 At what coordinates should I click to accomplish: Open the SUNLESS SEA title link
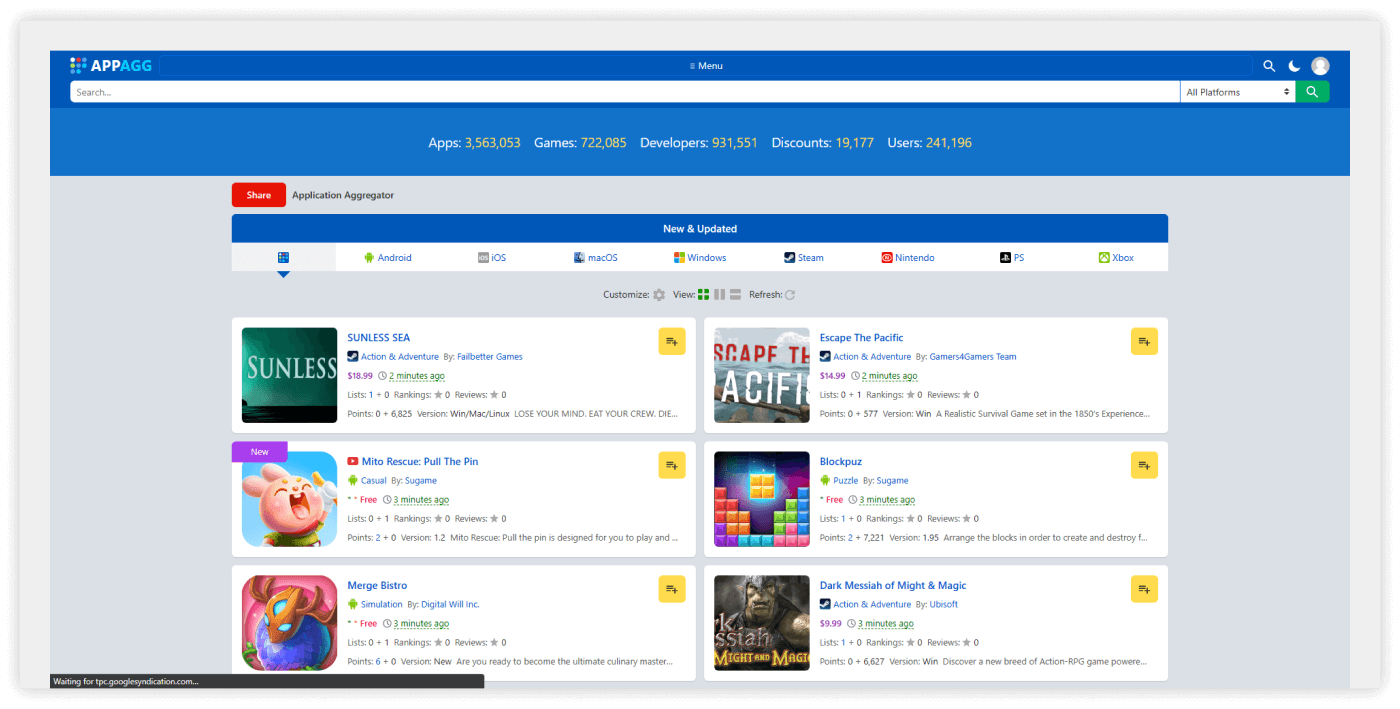point(379,337)
